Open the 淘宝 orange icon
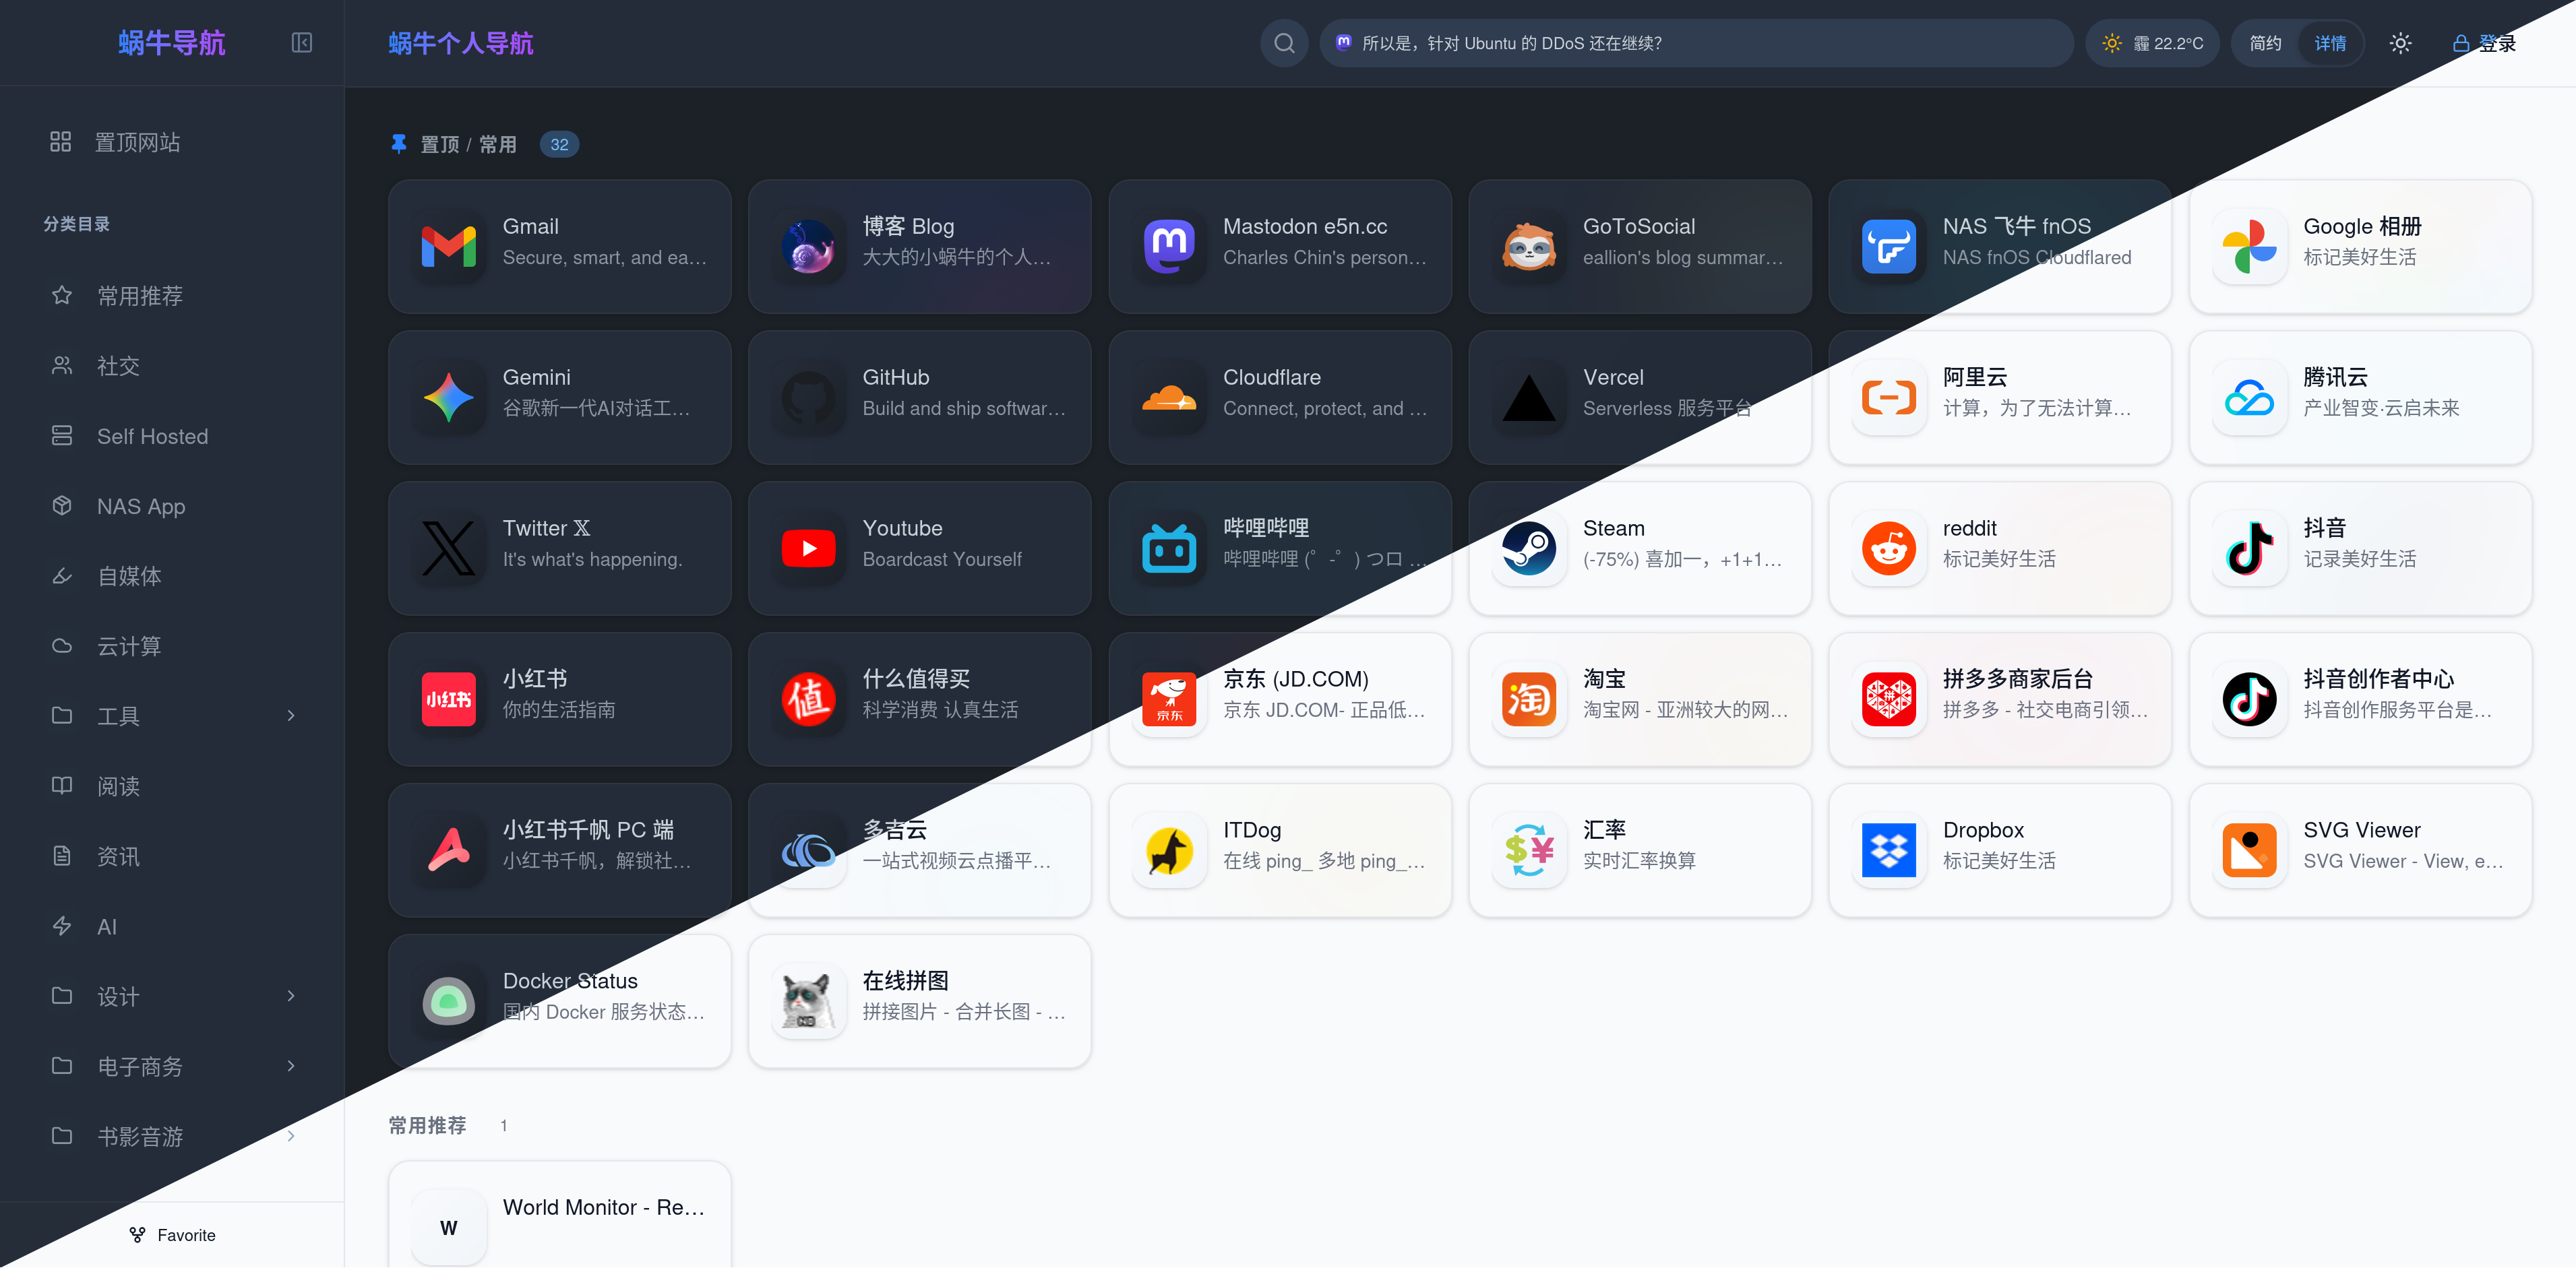Screen dimensions: 2576x1268 (x=1529, y=700)
